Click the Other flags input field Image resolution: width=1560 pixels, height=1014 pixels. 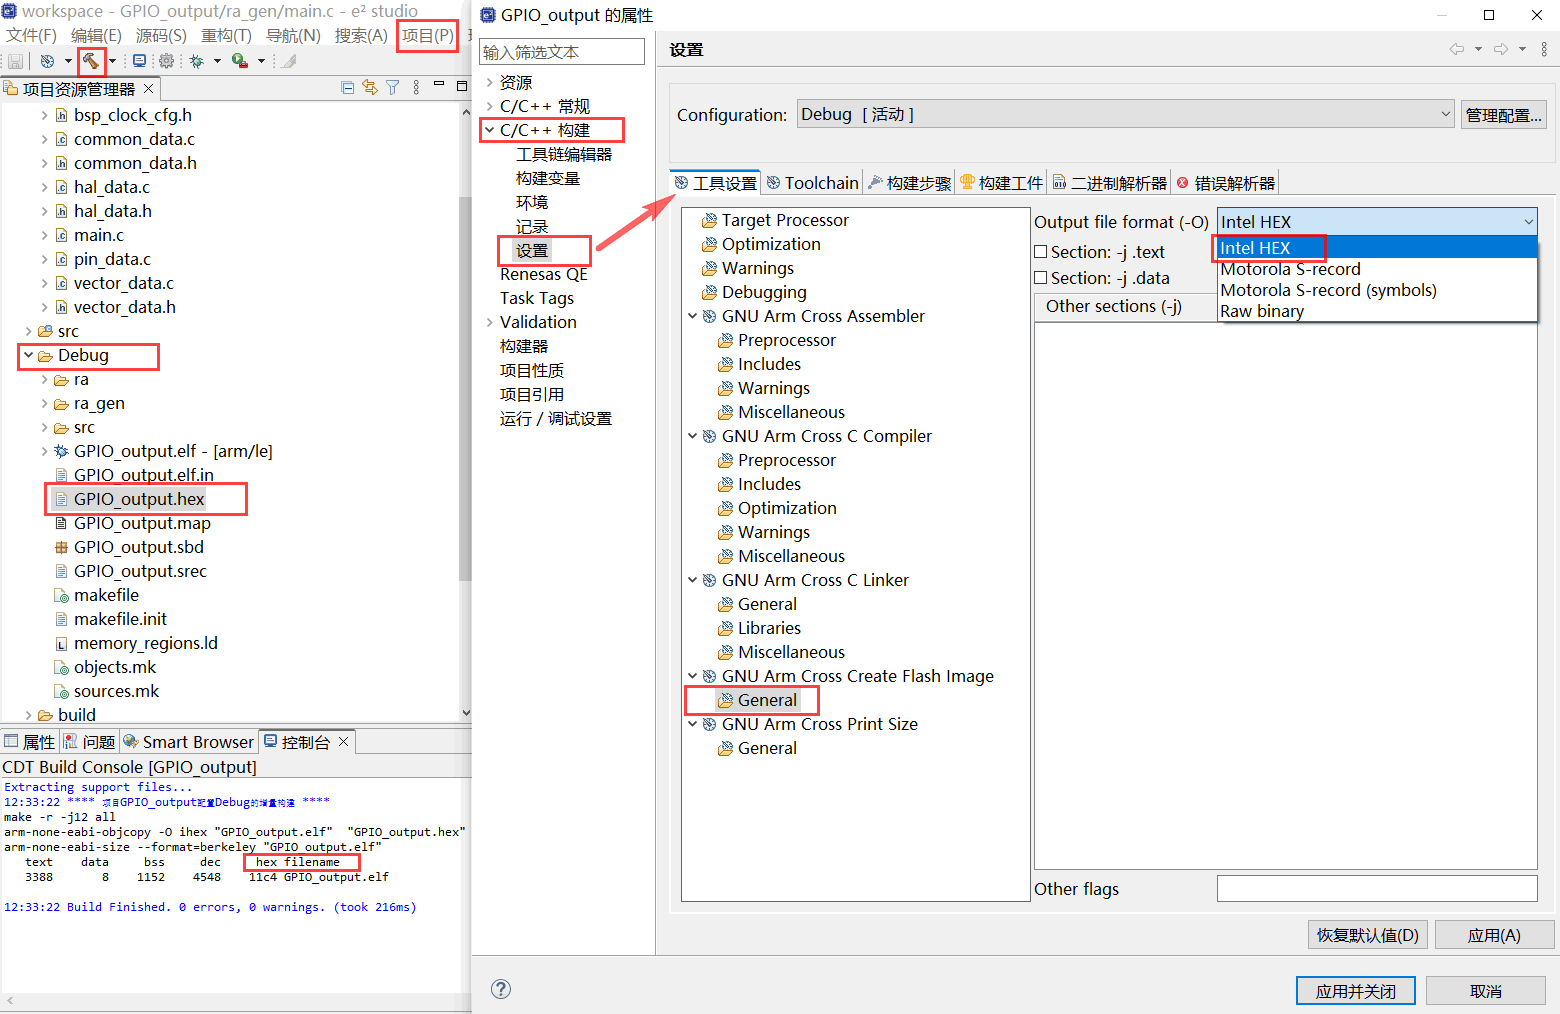(1377, 888)
